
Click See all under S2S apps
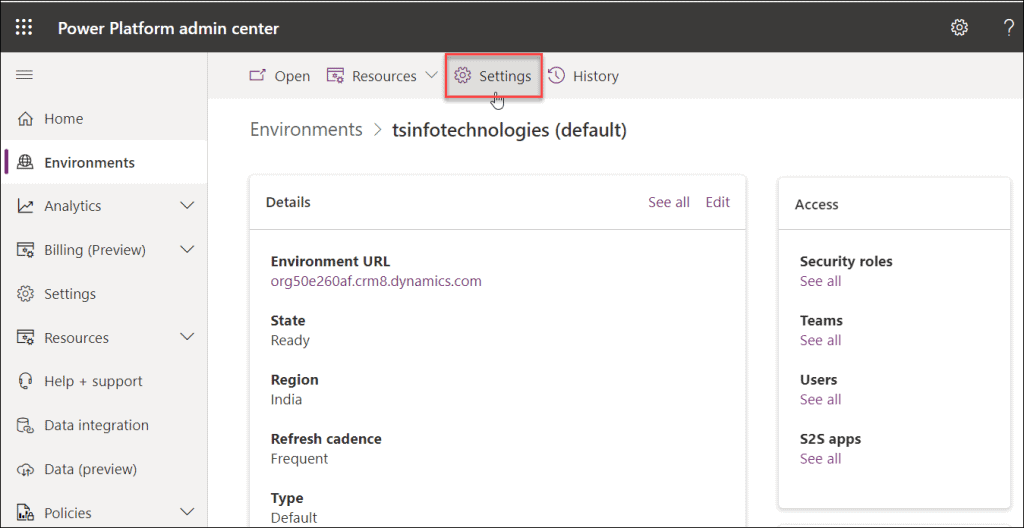pyautogui.click(x=820, y=459)
